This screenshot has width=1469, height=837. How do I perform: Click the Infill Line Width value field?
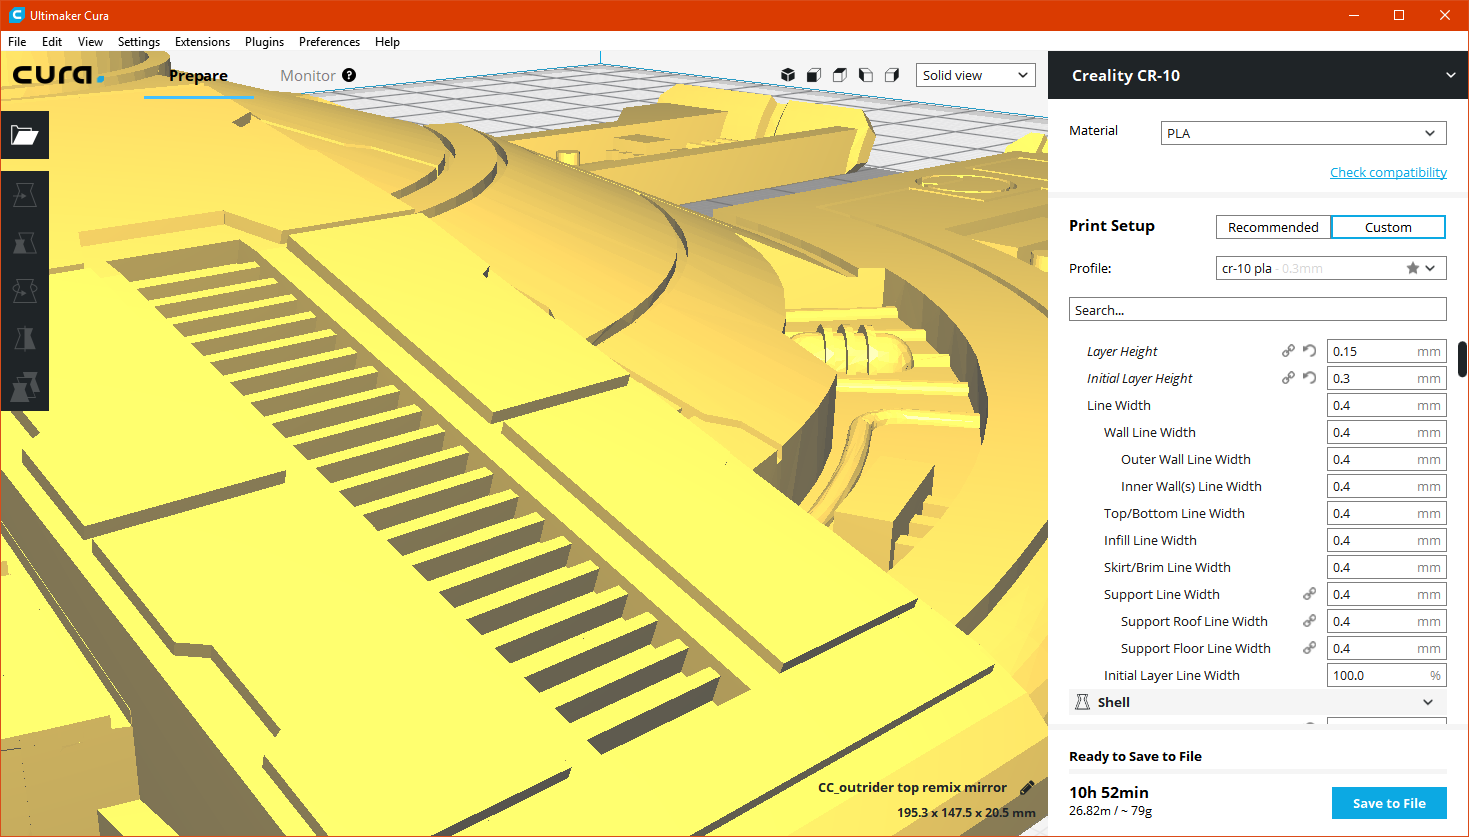pos(1386,540)
